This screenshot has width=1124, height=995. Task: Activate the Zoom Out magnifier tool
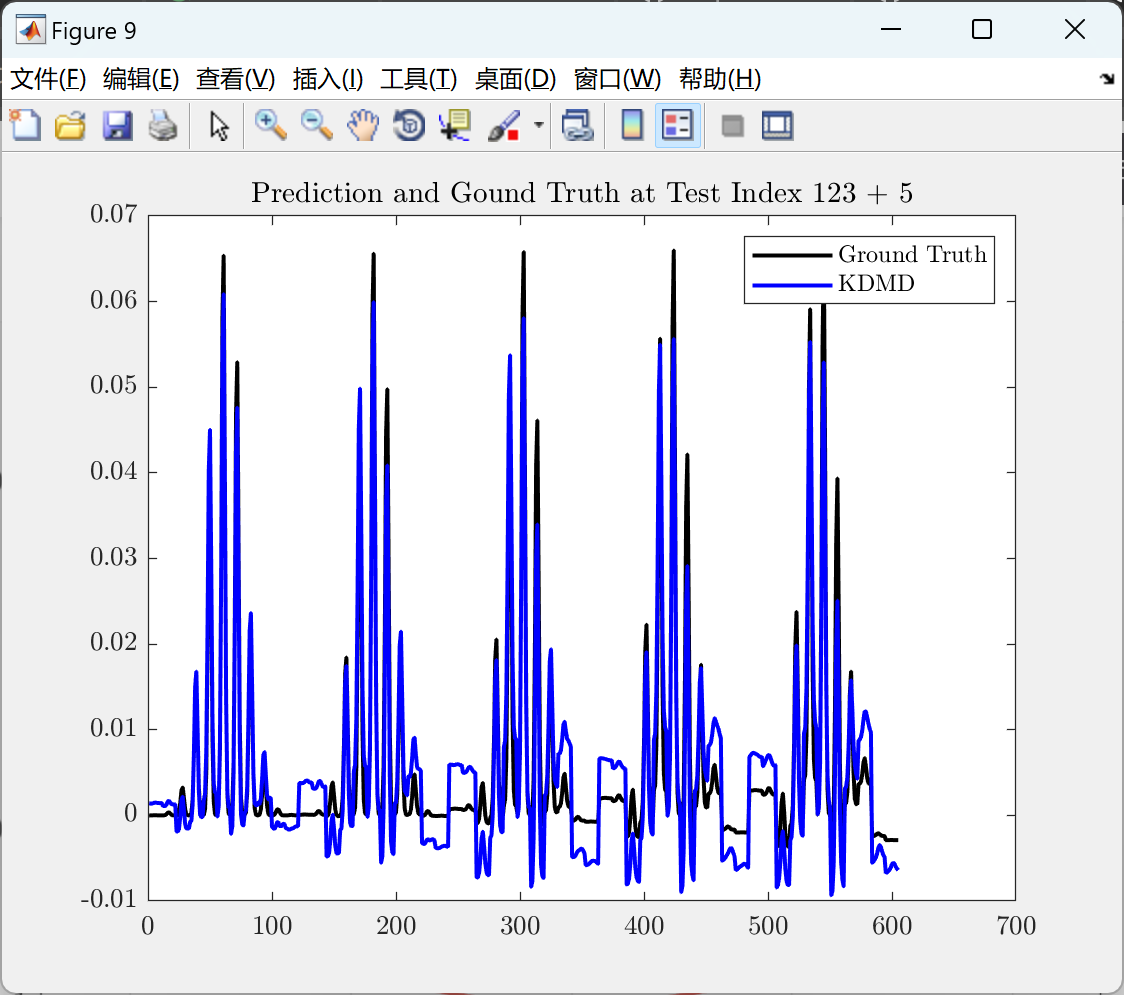316,125
